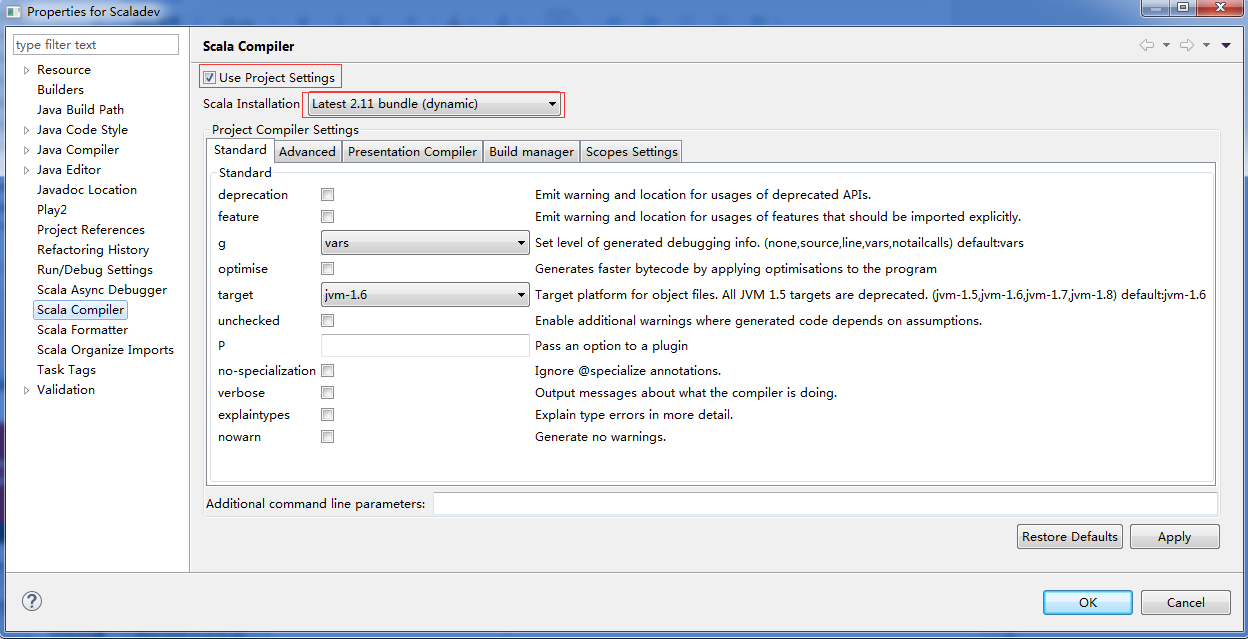This screenshot has height=639, width=1248.
Task: Tick the optimise checkbox
Action: point(327,269)
